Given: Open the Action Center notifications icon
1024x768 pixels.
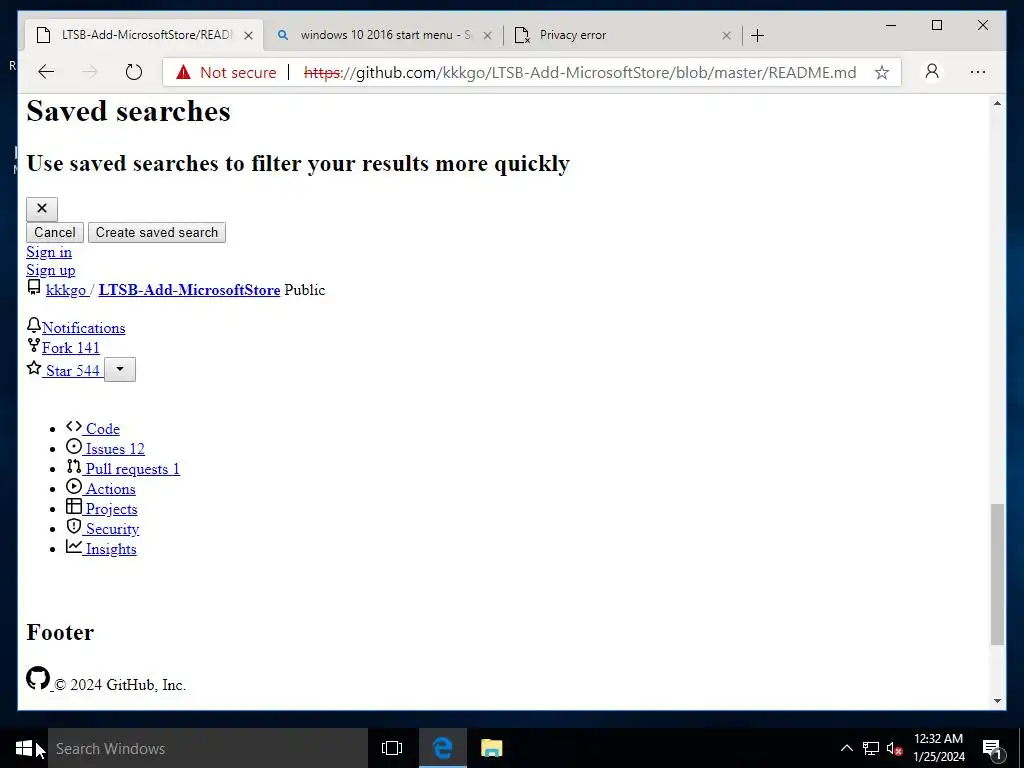Looking at the screenshot, I should [992, 748].
